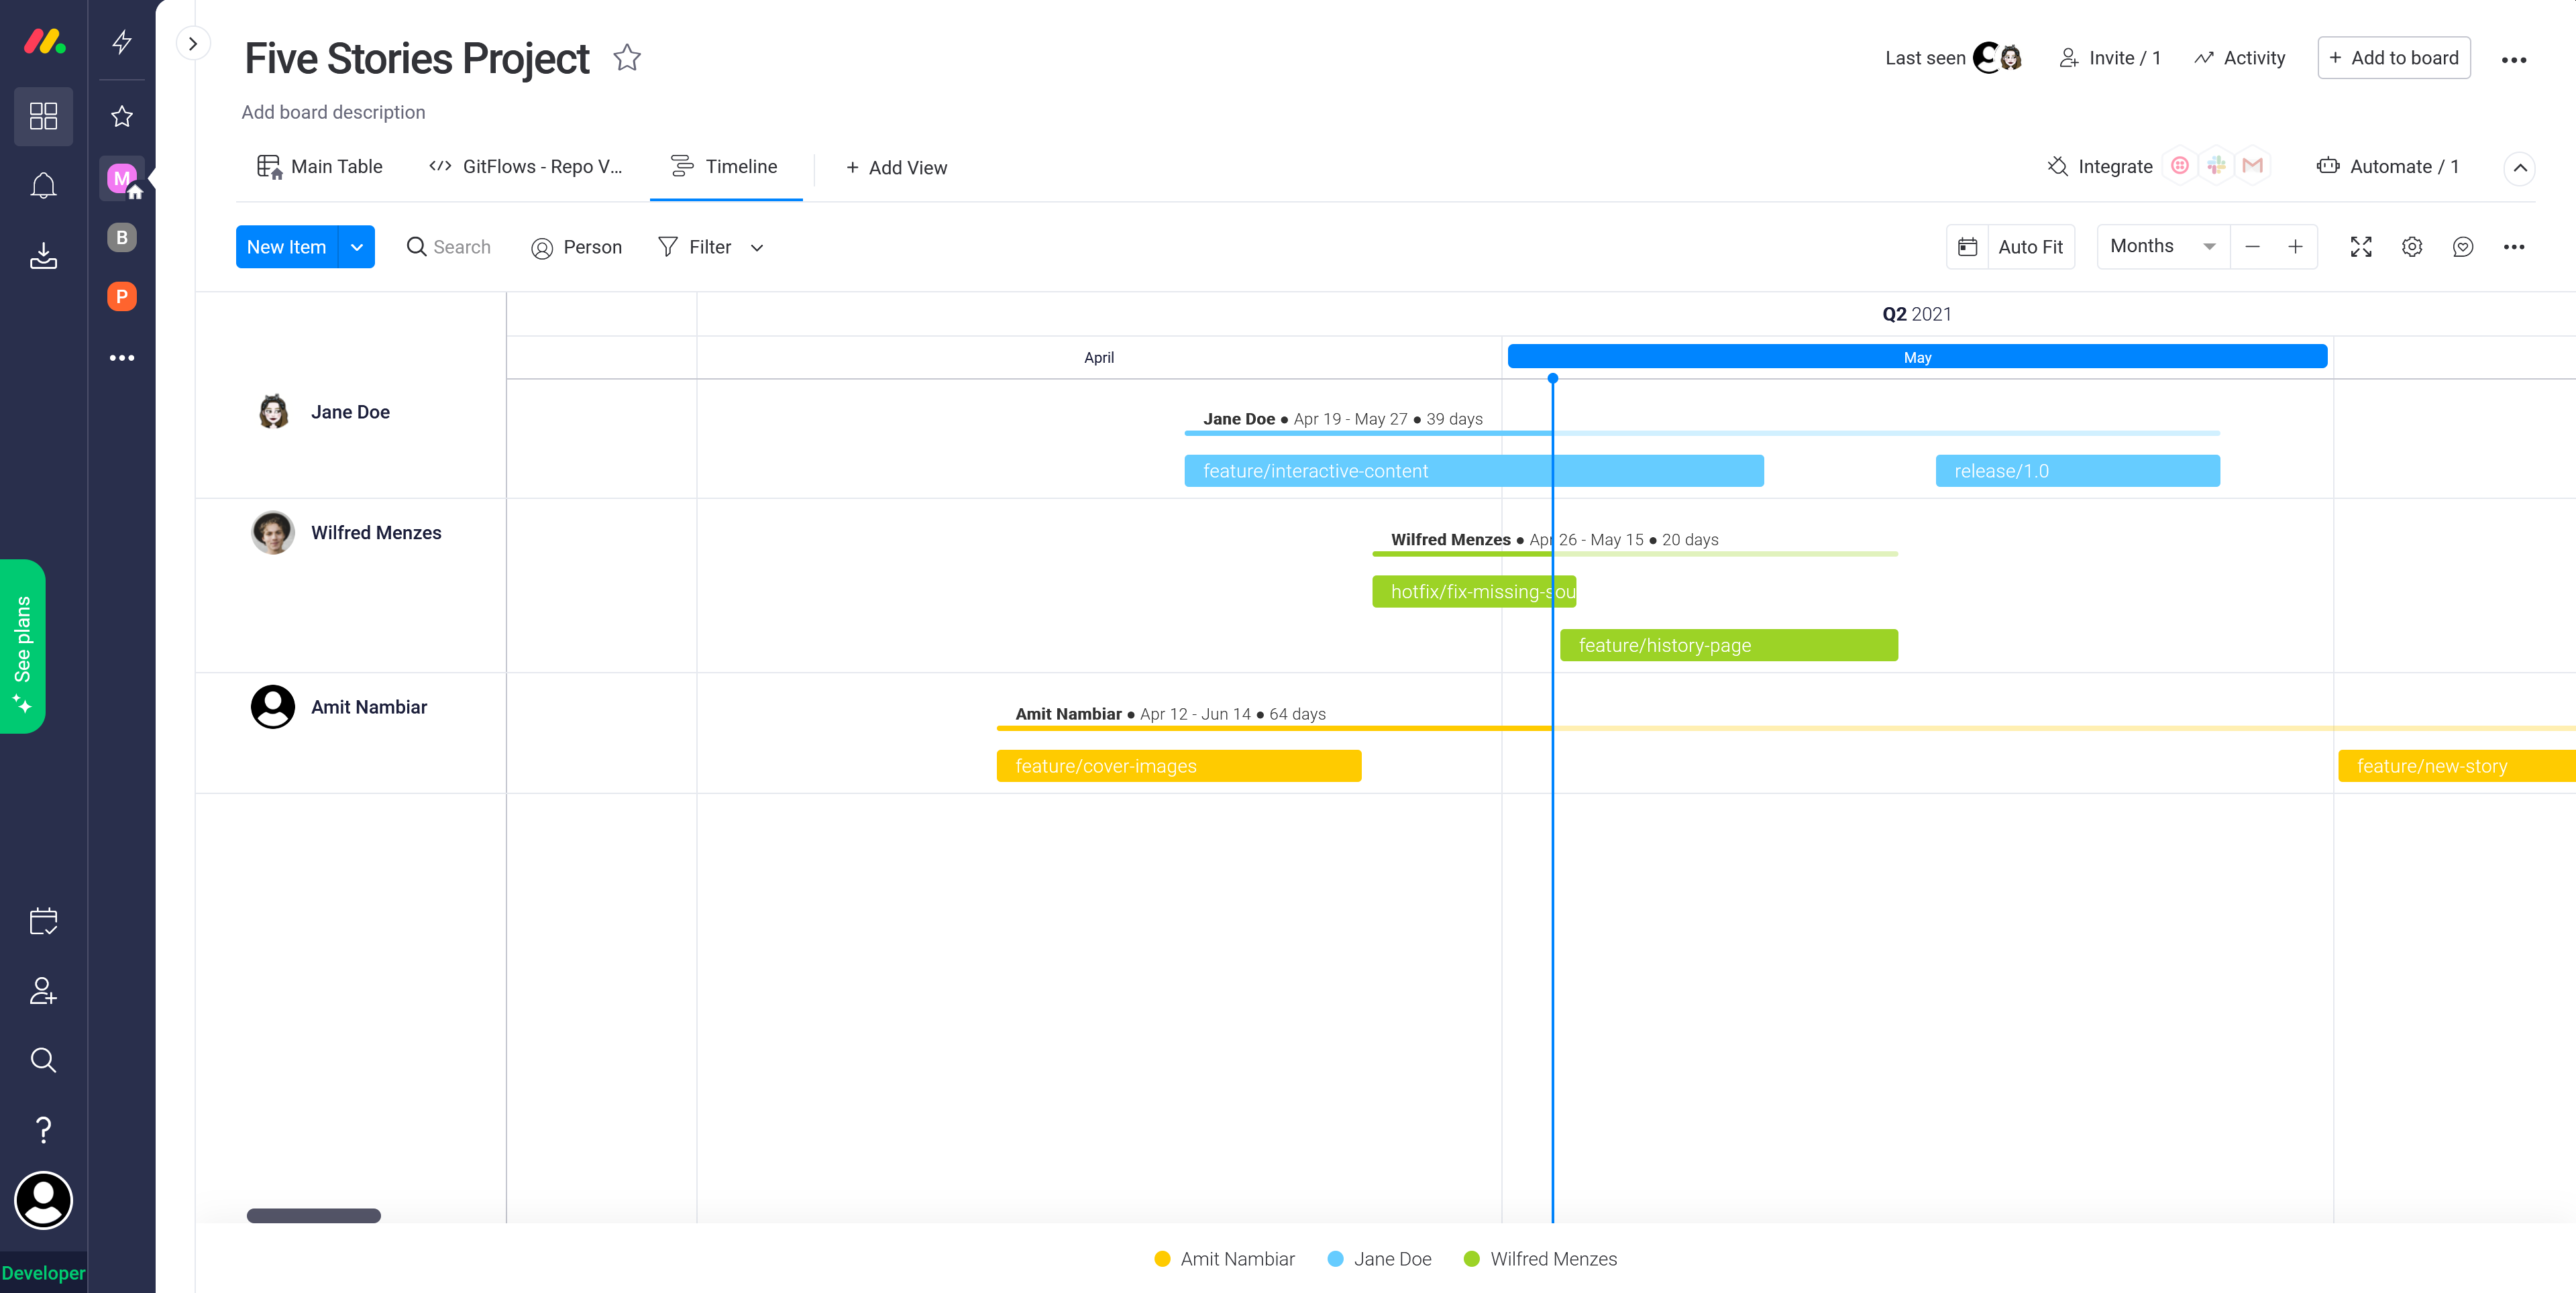The width and height of the screenshot is (2576, 1293).
Task: Open the help question mark
Action: pos(43,1130)
